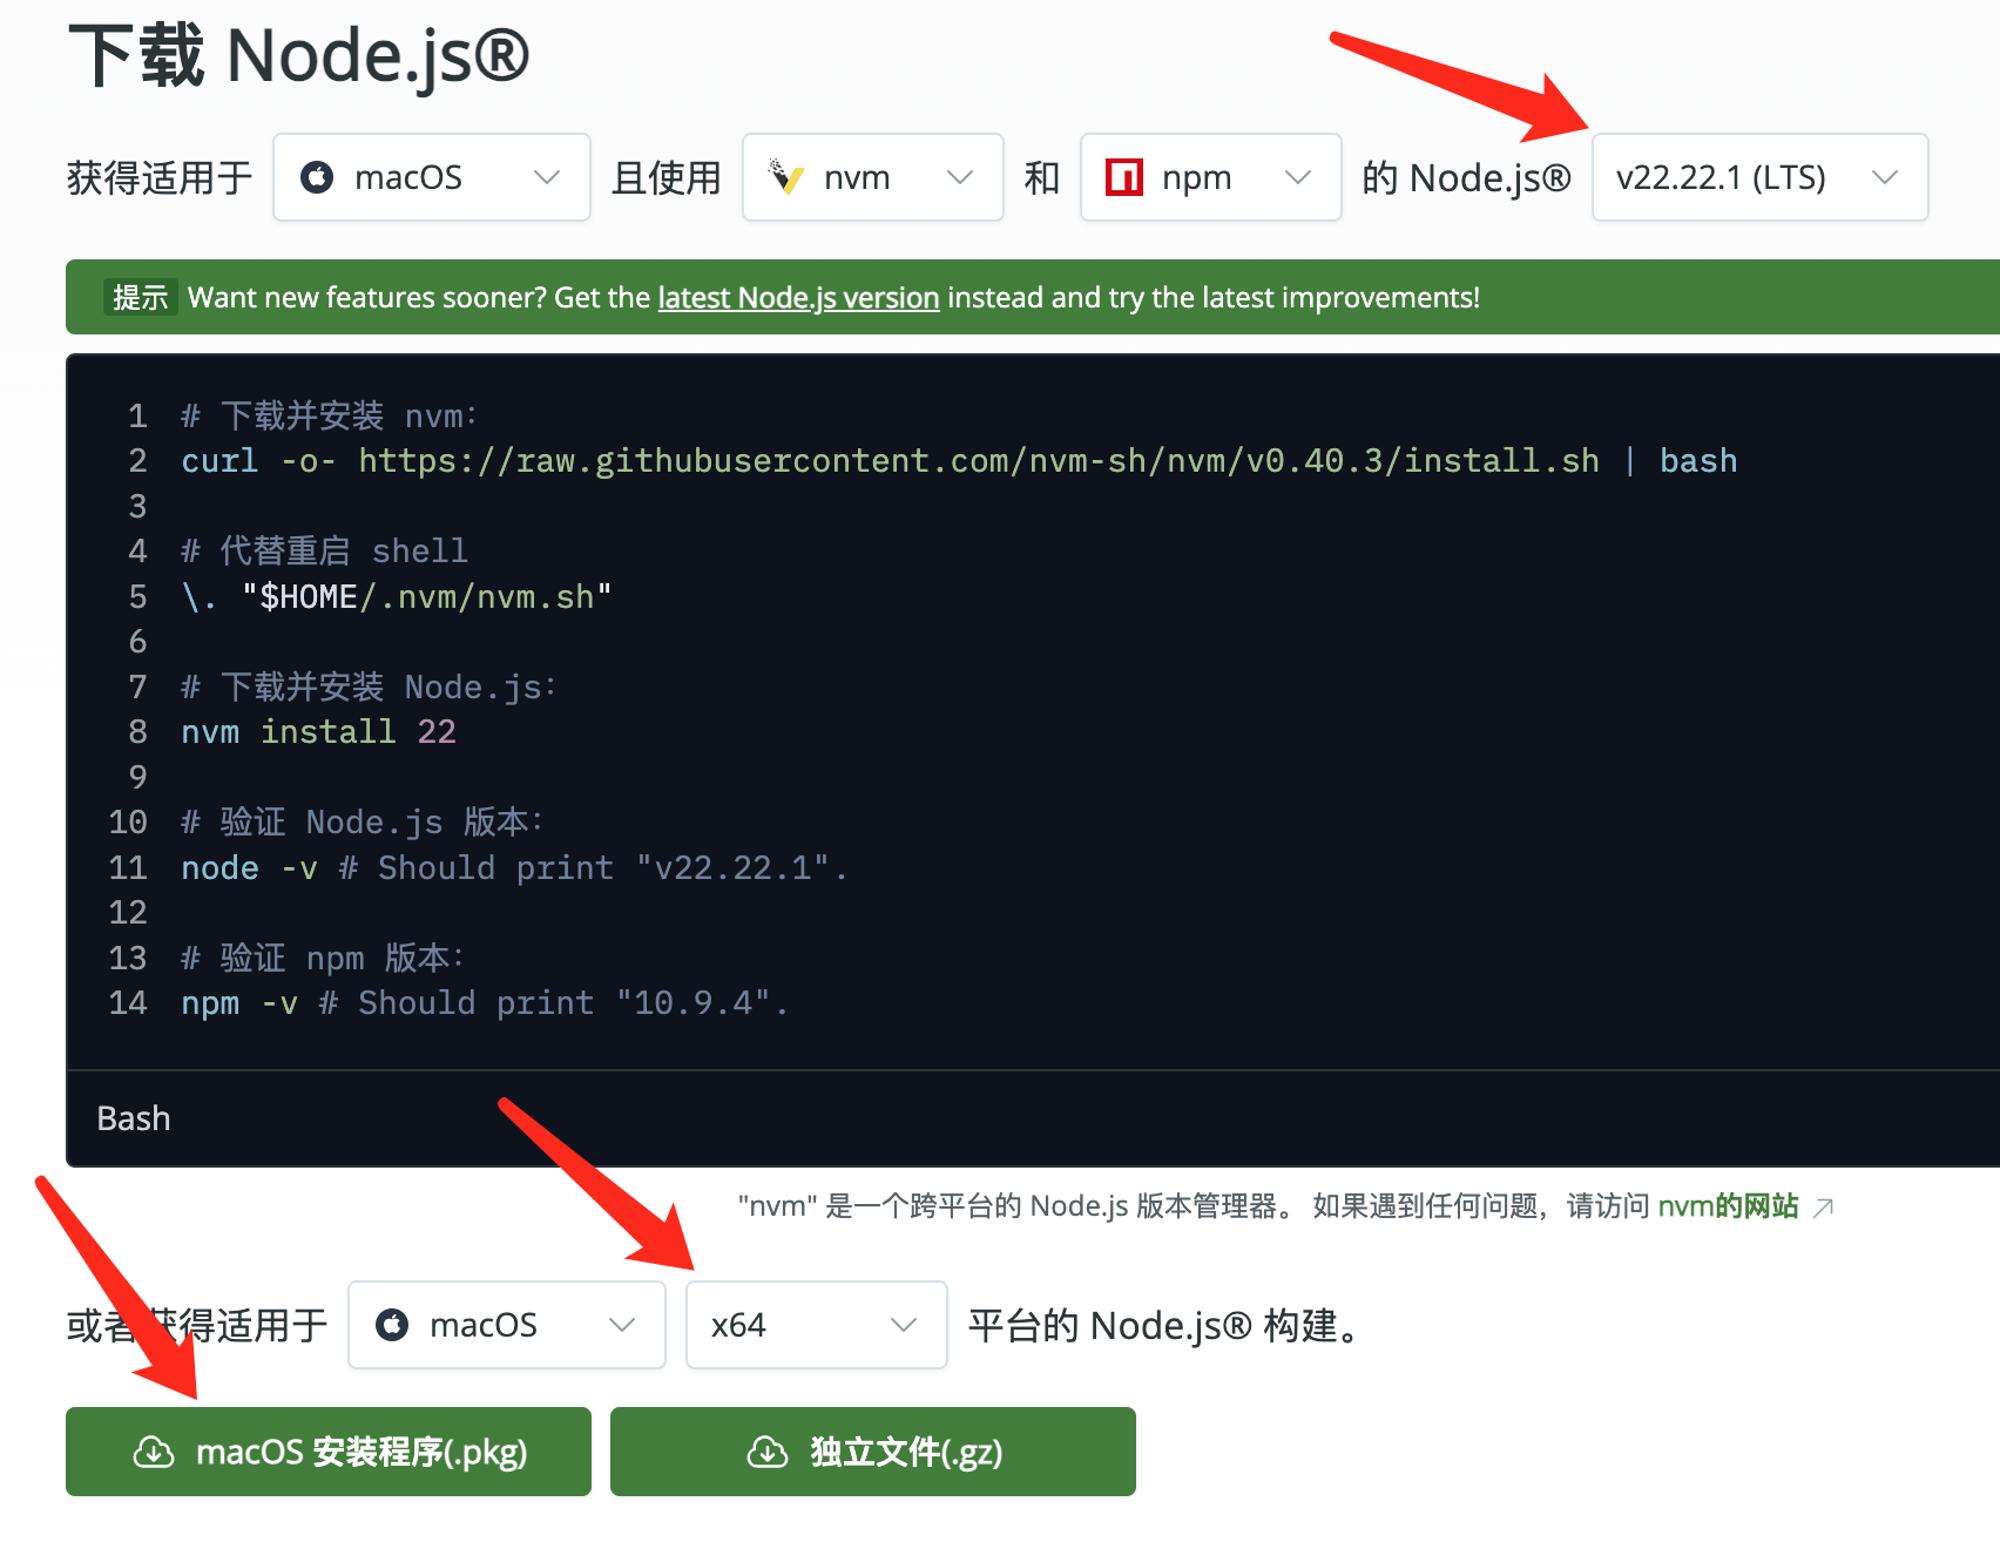The height and width of the screenshot is (1549, 2000).
Task: Click the Apple logo in top macOS dropdown
Action: pyautogui.click(x=317, y=177)
